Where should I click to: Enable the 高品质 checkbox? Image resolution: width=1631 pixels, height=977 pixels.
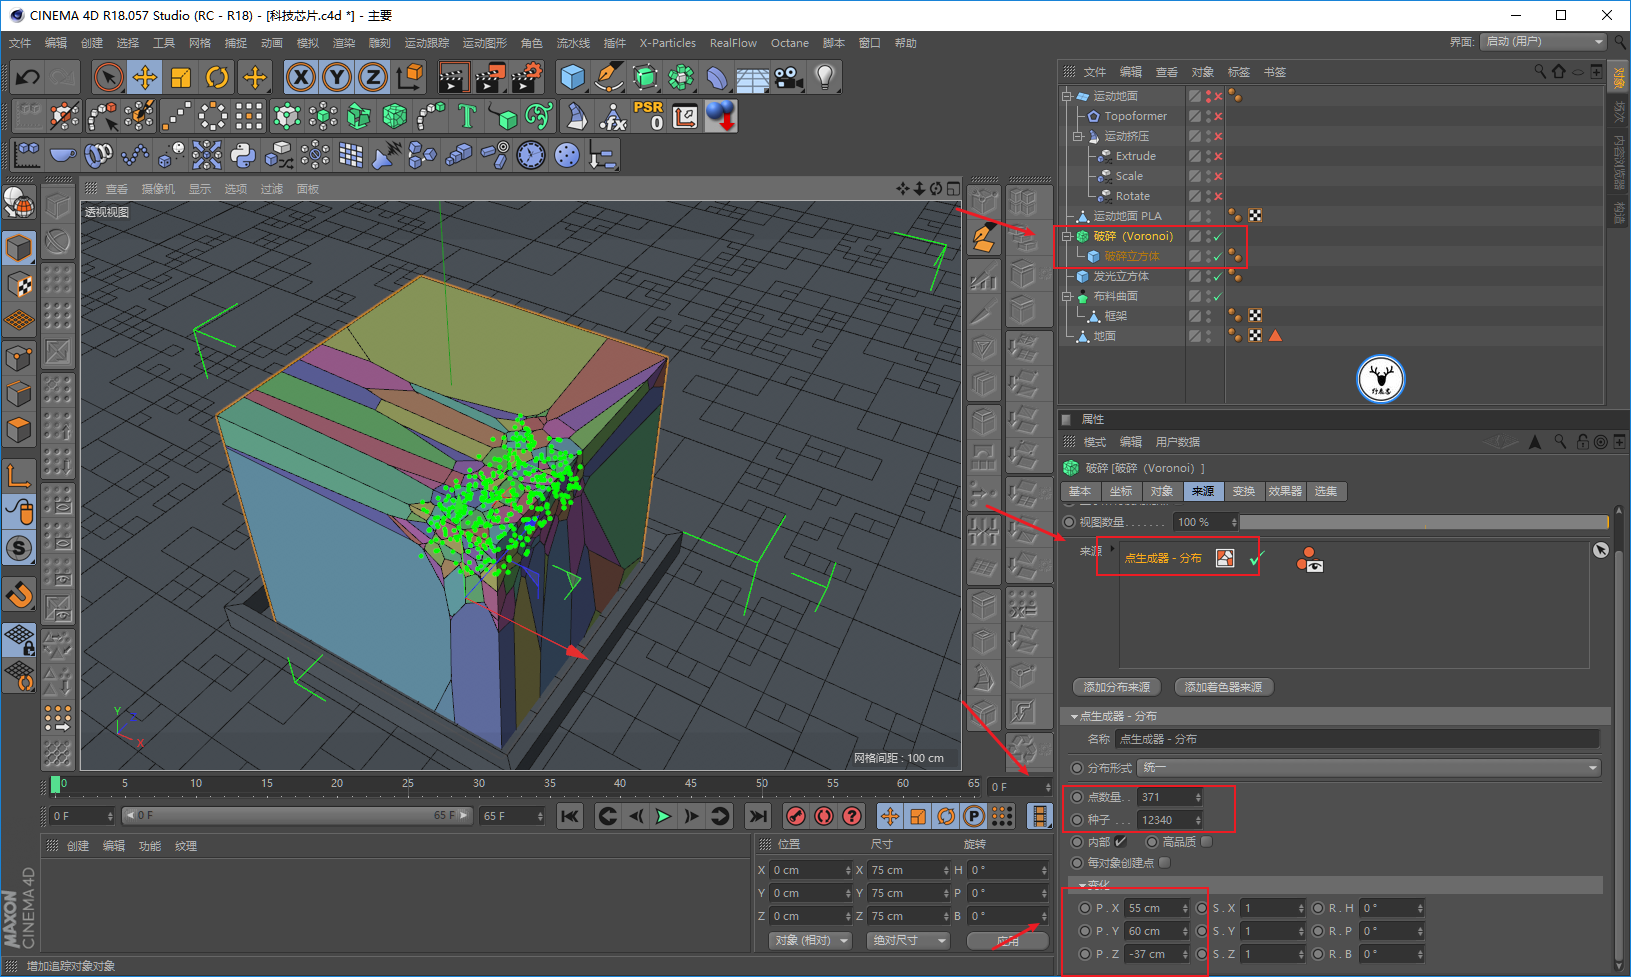point(1206,841)
